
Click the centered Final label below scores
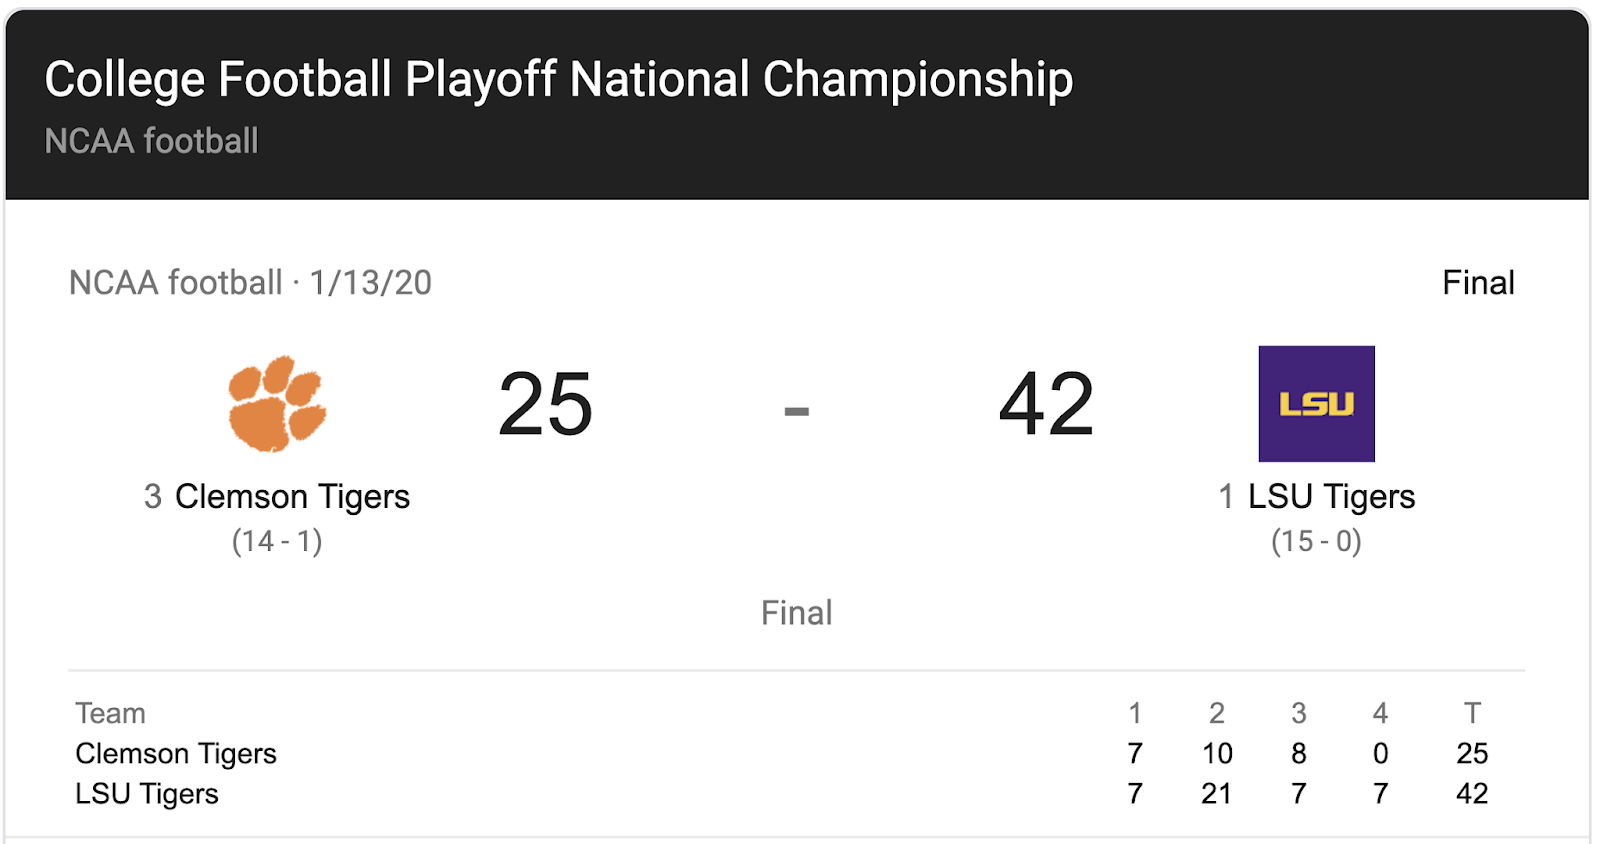tap(796, 613)
